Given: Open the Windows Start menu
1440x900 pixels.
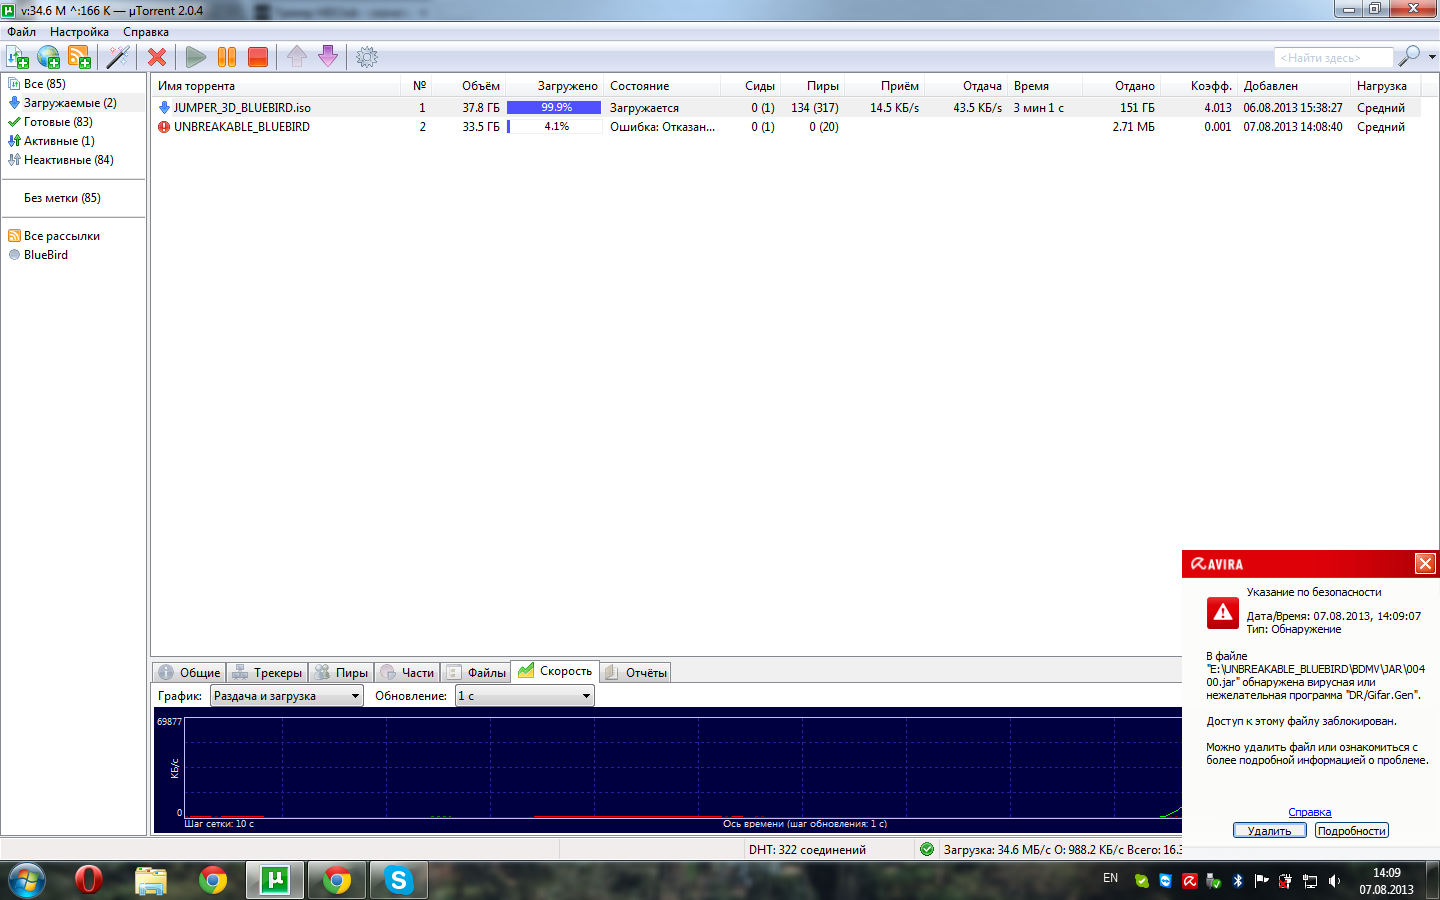Looking at the screenshot, I should (x=27, y=880).
